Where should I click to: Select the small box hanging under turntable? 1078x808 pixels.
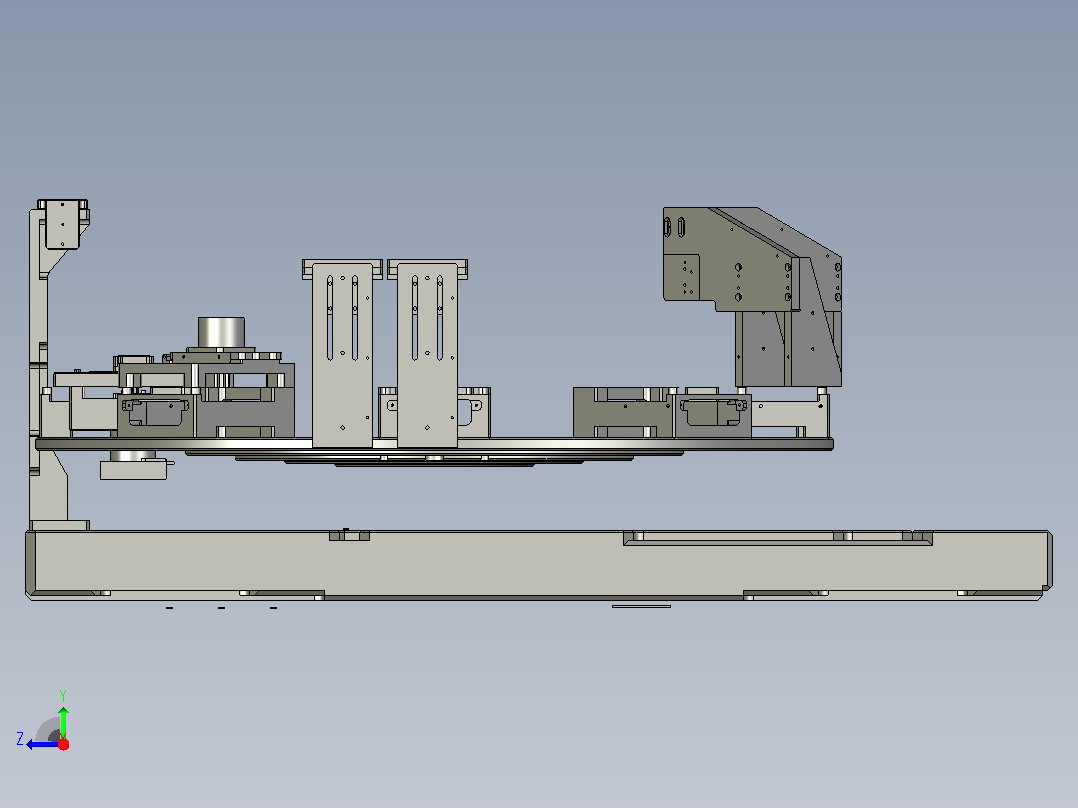pyautogui.click(x=133, y=470)
